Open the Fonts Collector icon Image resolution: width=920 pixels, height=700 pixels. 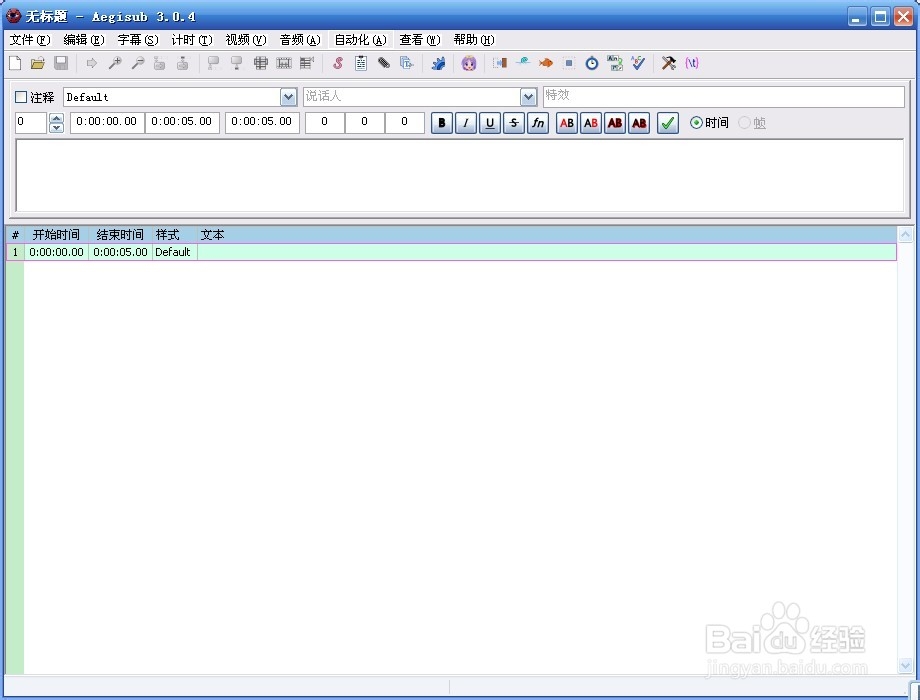tap(407, 63)
